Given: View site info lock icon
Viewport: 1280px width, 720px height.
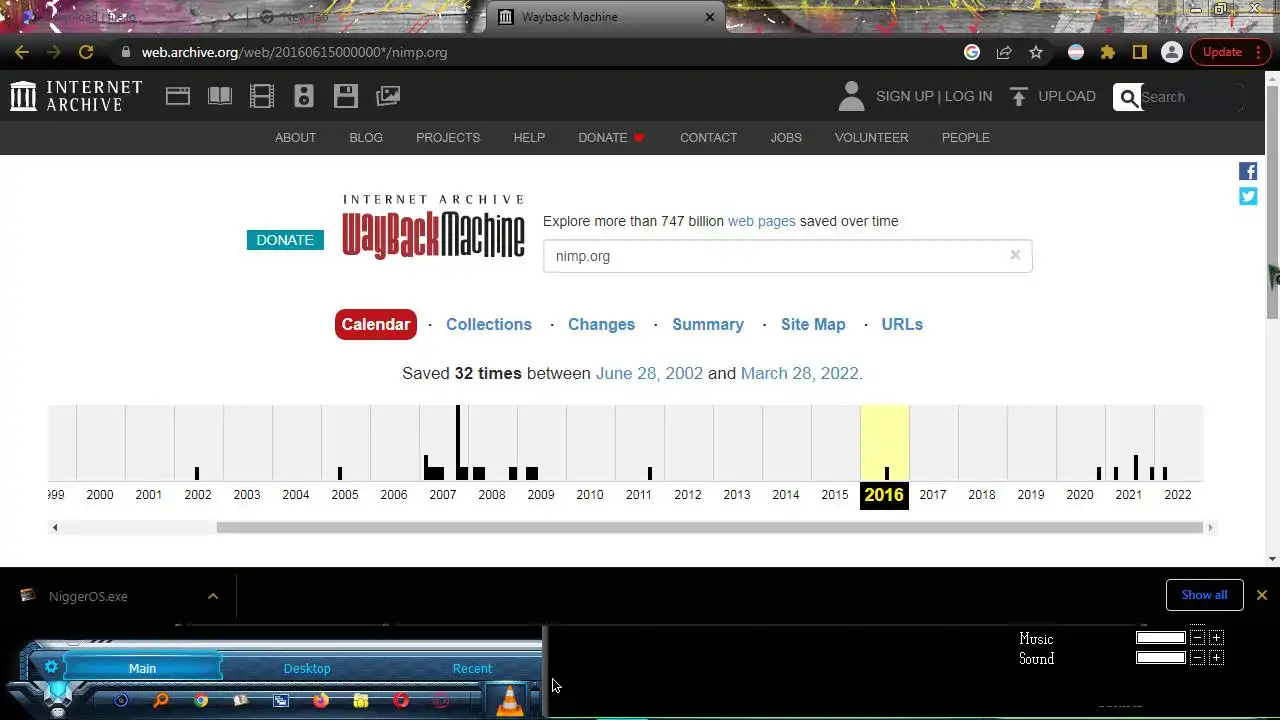Looking at the screenshot, I should pos(125,52).
